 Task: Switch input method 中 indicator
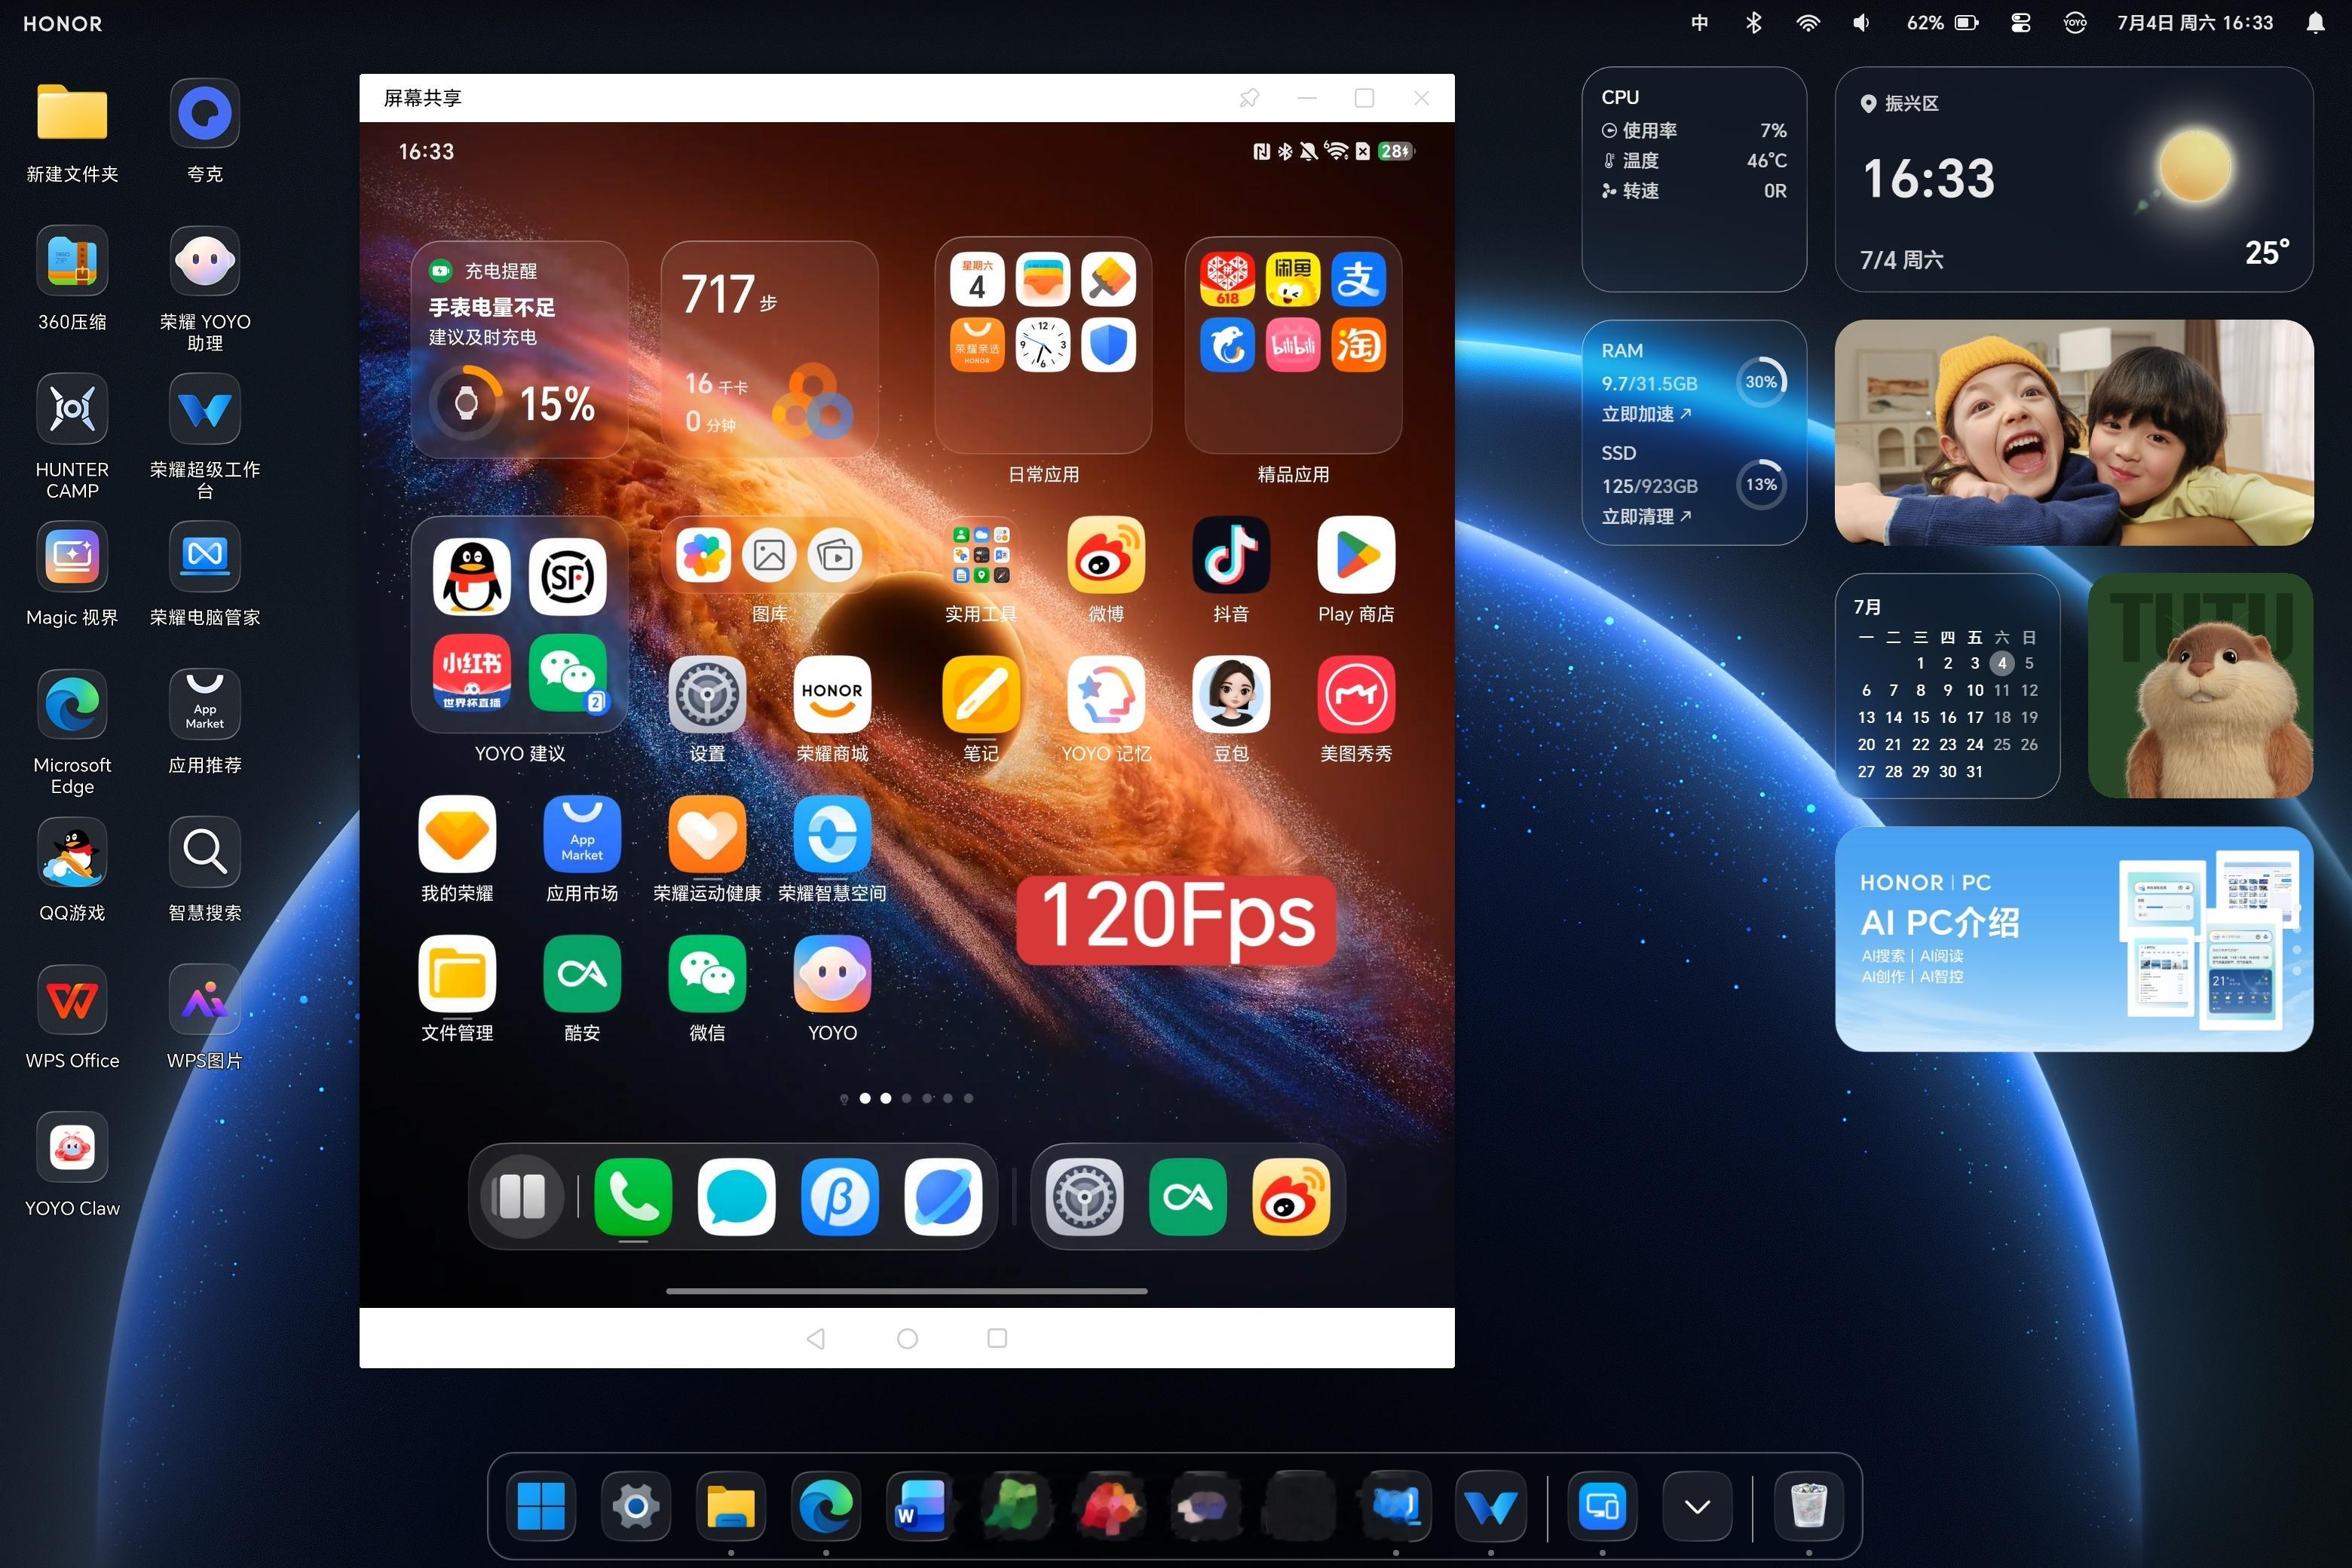pos(1699,23)
